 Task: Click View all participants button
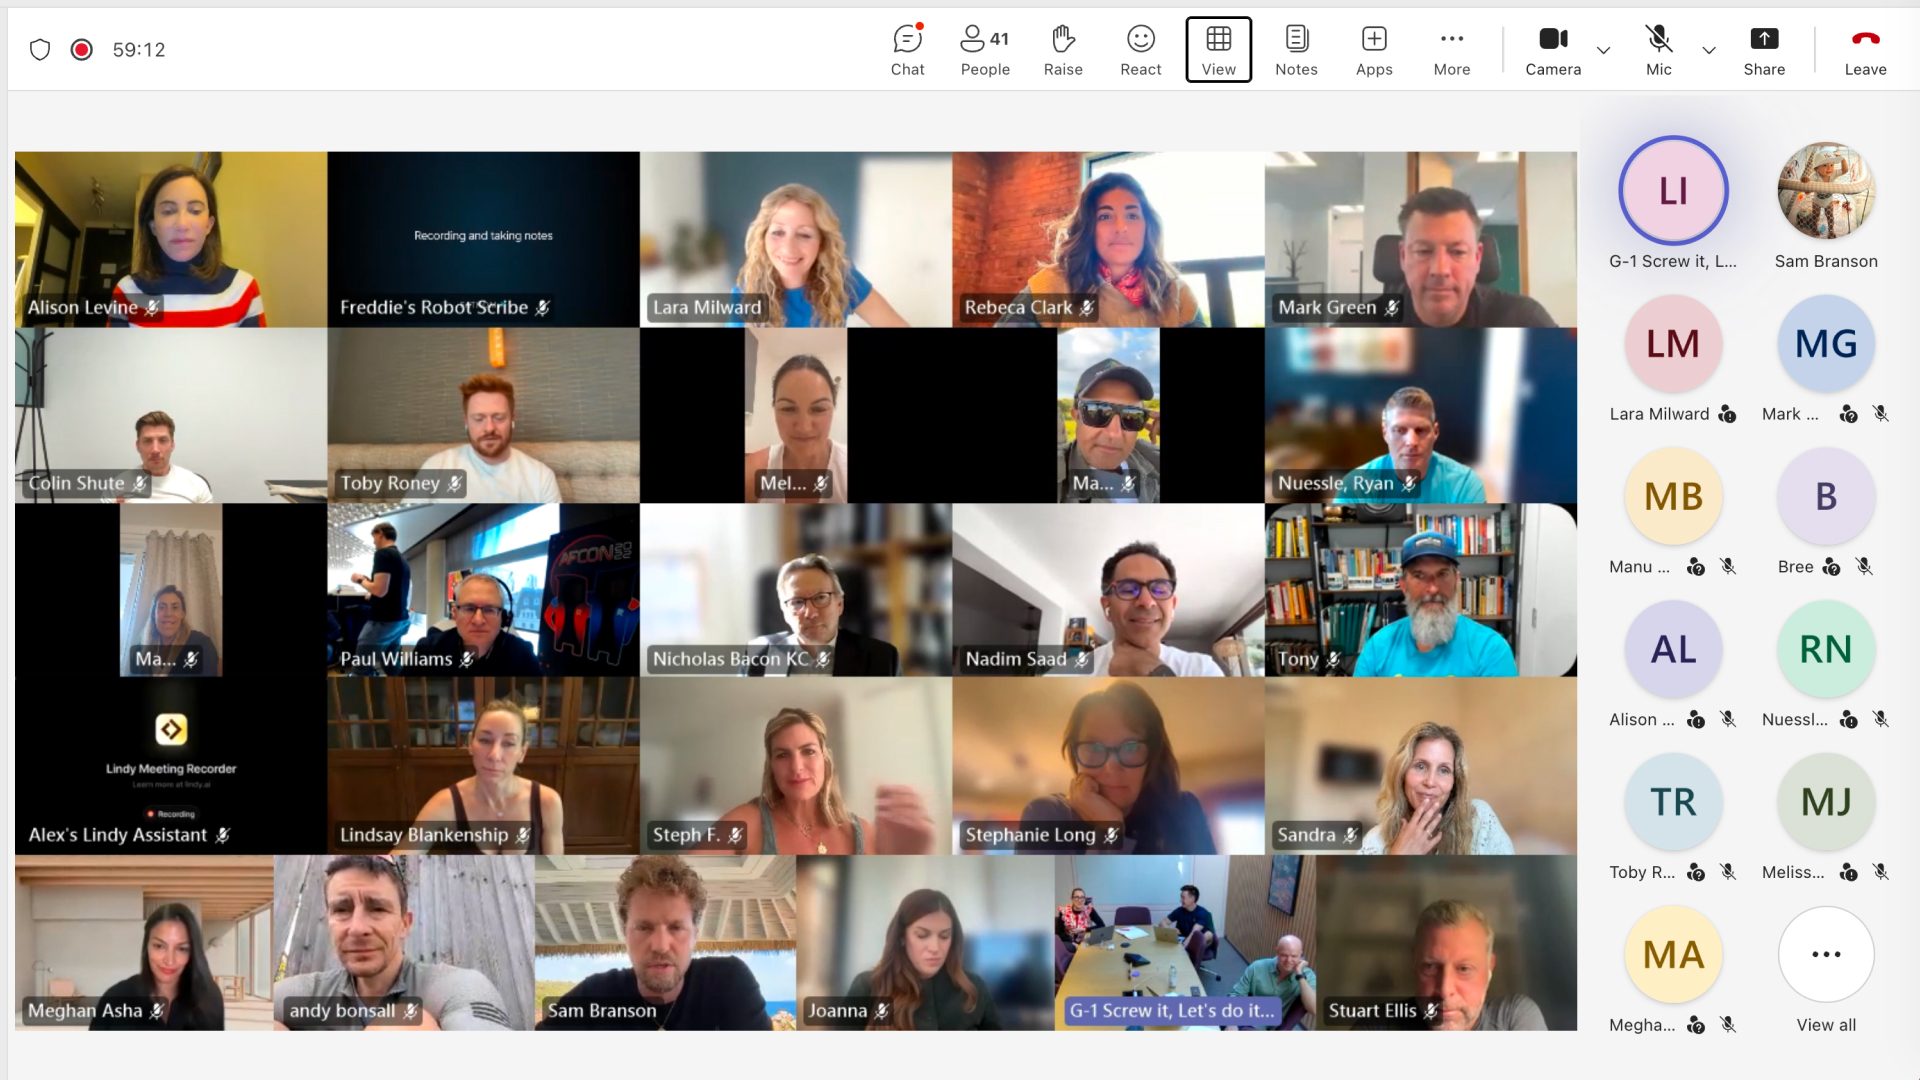coord(1826,955)
